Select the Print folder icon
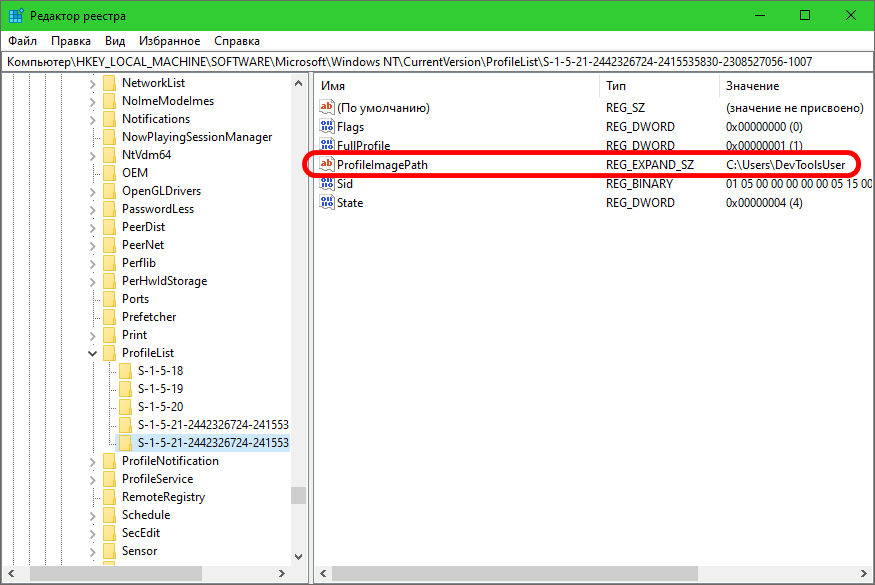The height and width of the screenshot is (585, 875). (x=110, y=335)
